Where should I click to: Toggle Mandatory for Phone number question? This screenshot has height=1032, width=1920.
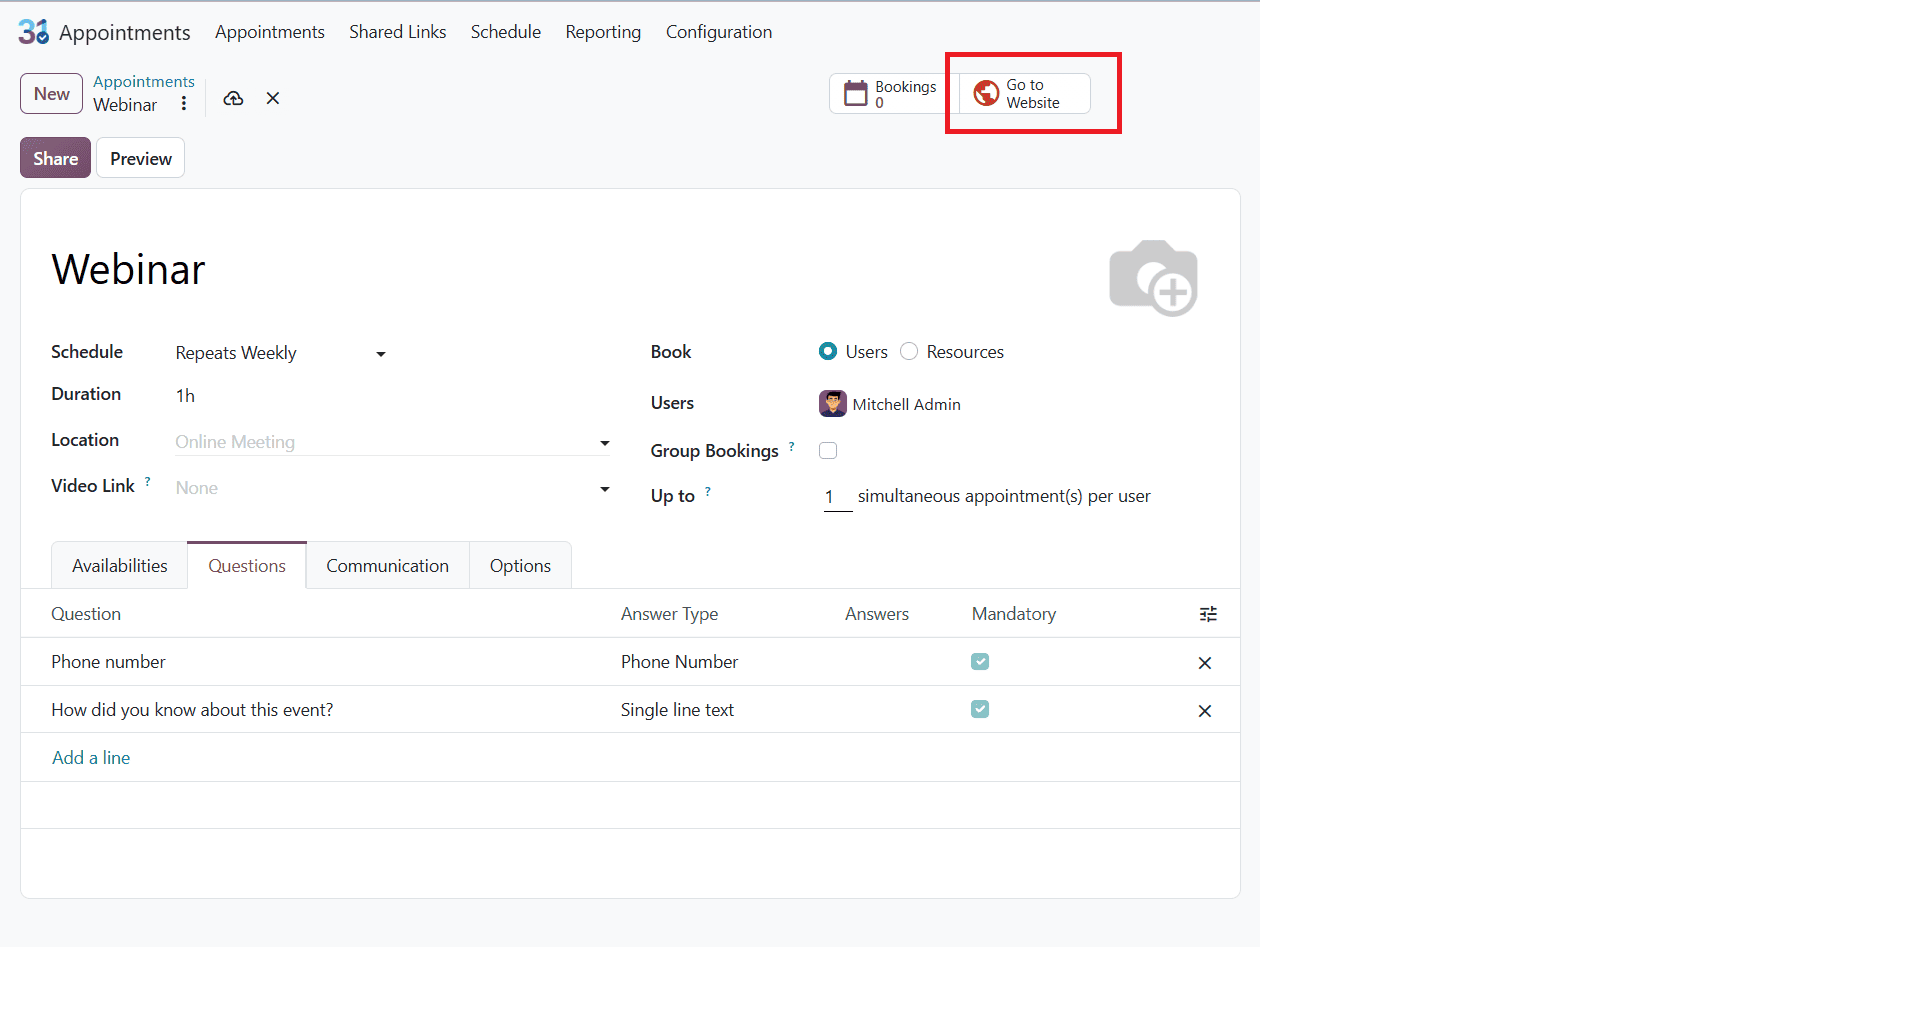click(x=980, y=662)
